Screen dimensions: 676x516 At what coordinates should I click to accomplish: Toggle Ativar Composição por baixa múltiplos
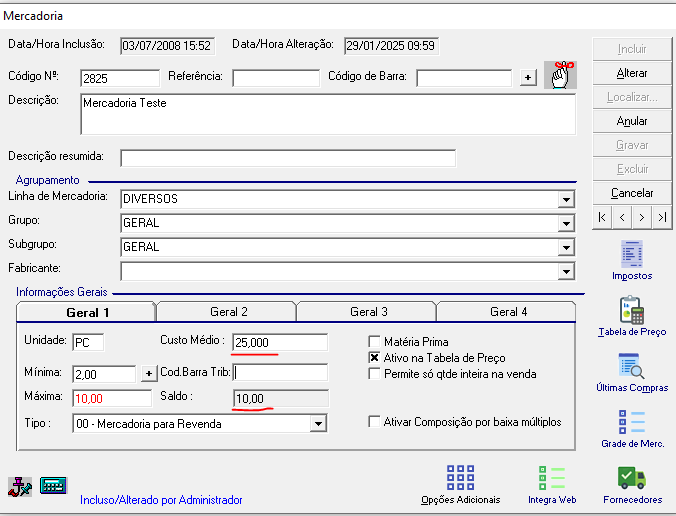375,422
